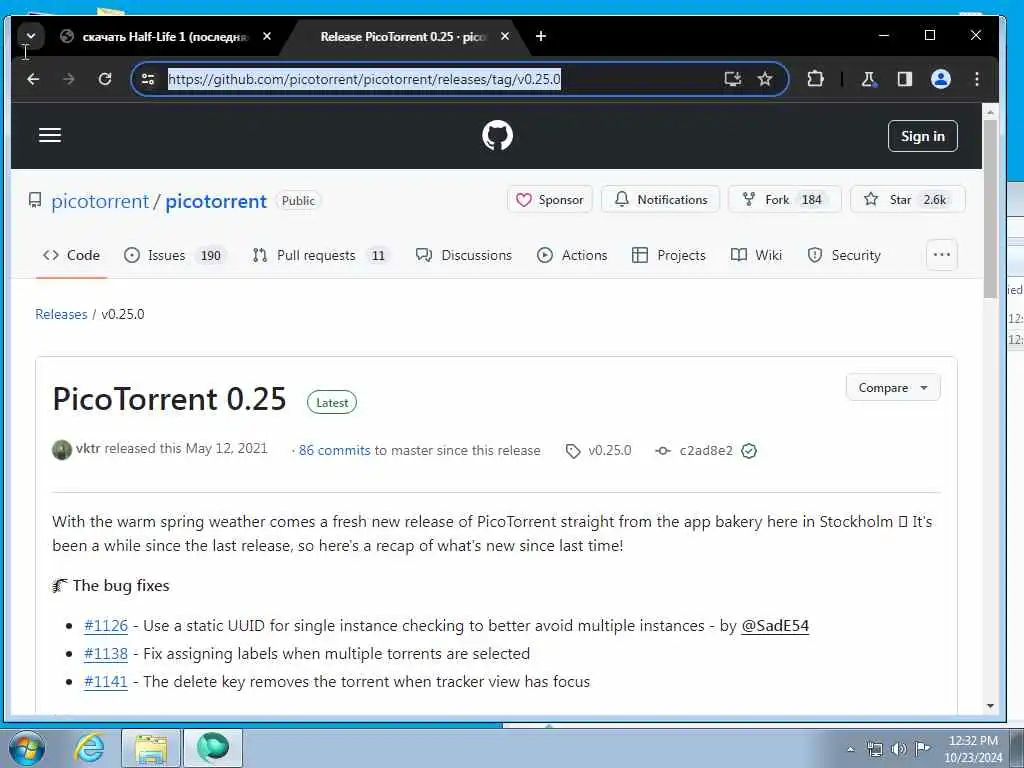The image size is (1024, 768).
Task: Fork the repository
Action: pos(785,199)
